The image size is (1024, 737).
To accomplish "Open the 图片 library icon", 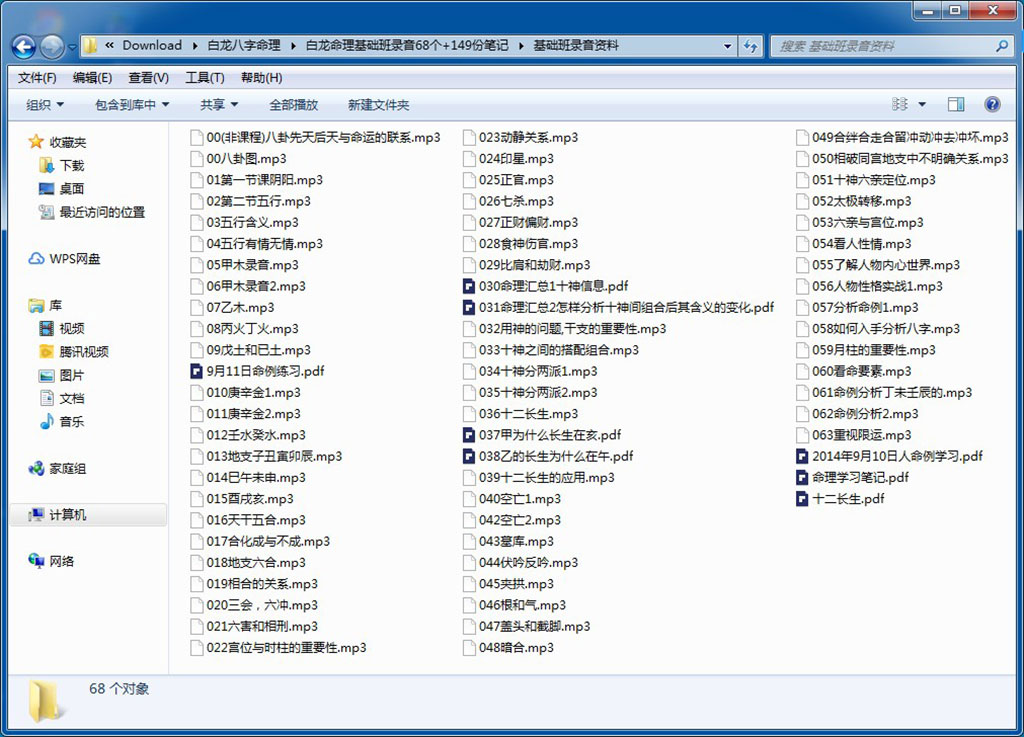I will click(46, 375).
